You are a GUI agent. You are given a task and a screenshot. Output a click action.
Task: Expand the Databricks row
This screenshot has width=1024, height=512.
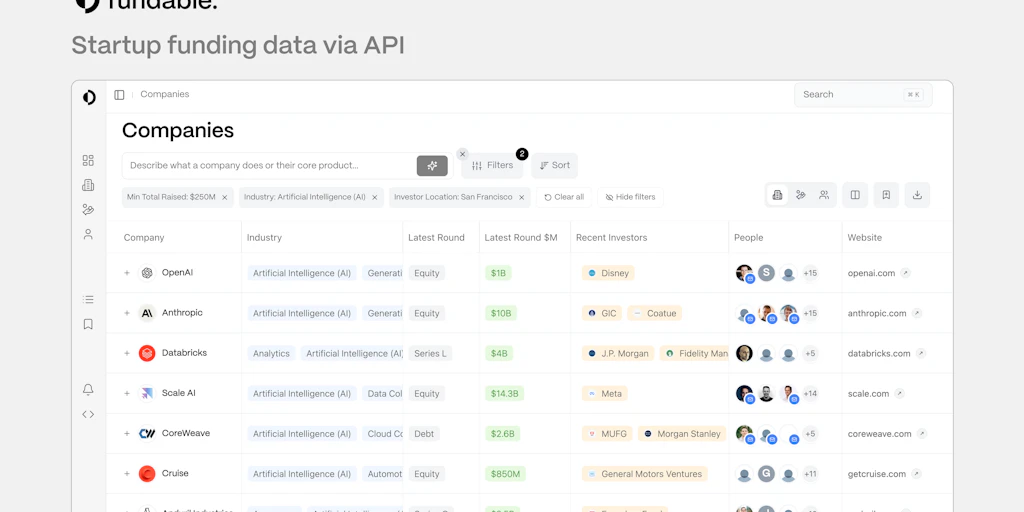coord(127,353)
